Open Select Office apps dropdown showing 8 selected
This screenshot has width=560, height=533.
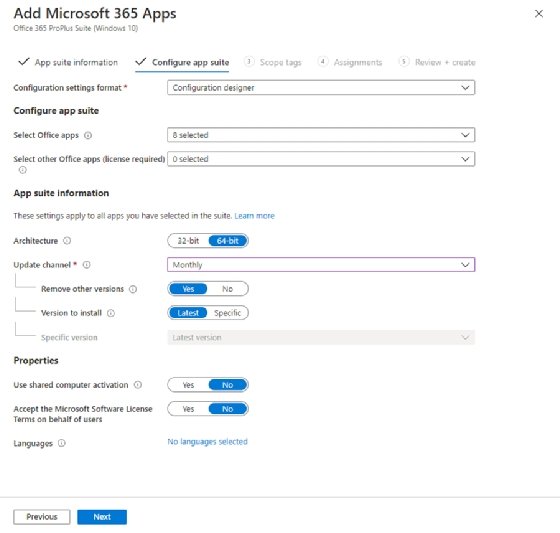point(321,135)
